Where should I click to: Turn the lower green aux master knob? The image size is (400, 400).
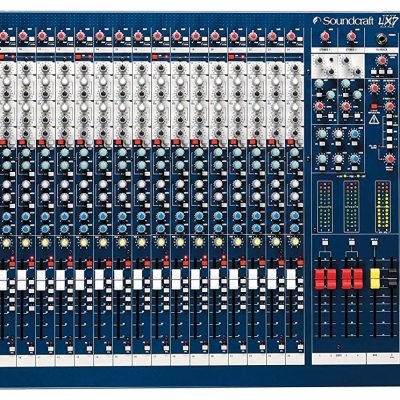[322, 159]
